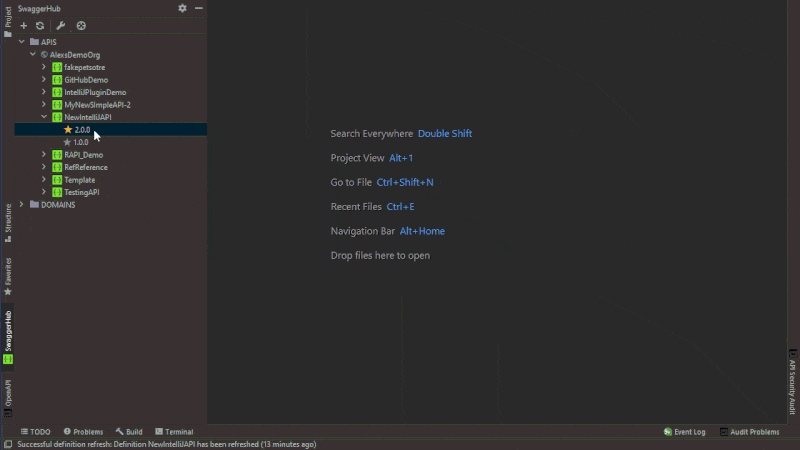The height and width of the screenshot is (450, 800).
Task: Click the Alt+1 Project View shortcut
Action: pos(401,158)
